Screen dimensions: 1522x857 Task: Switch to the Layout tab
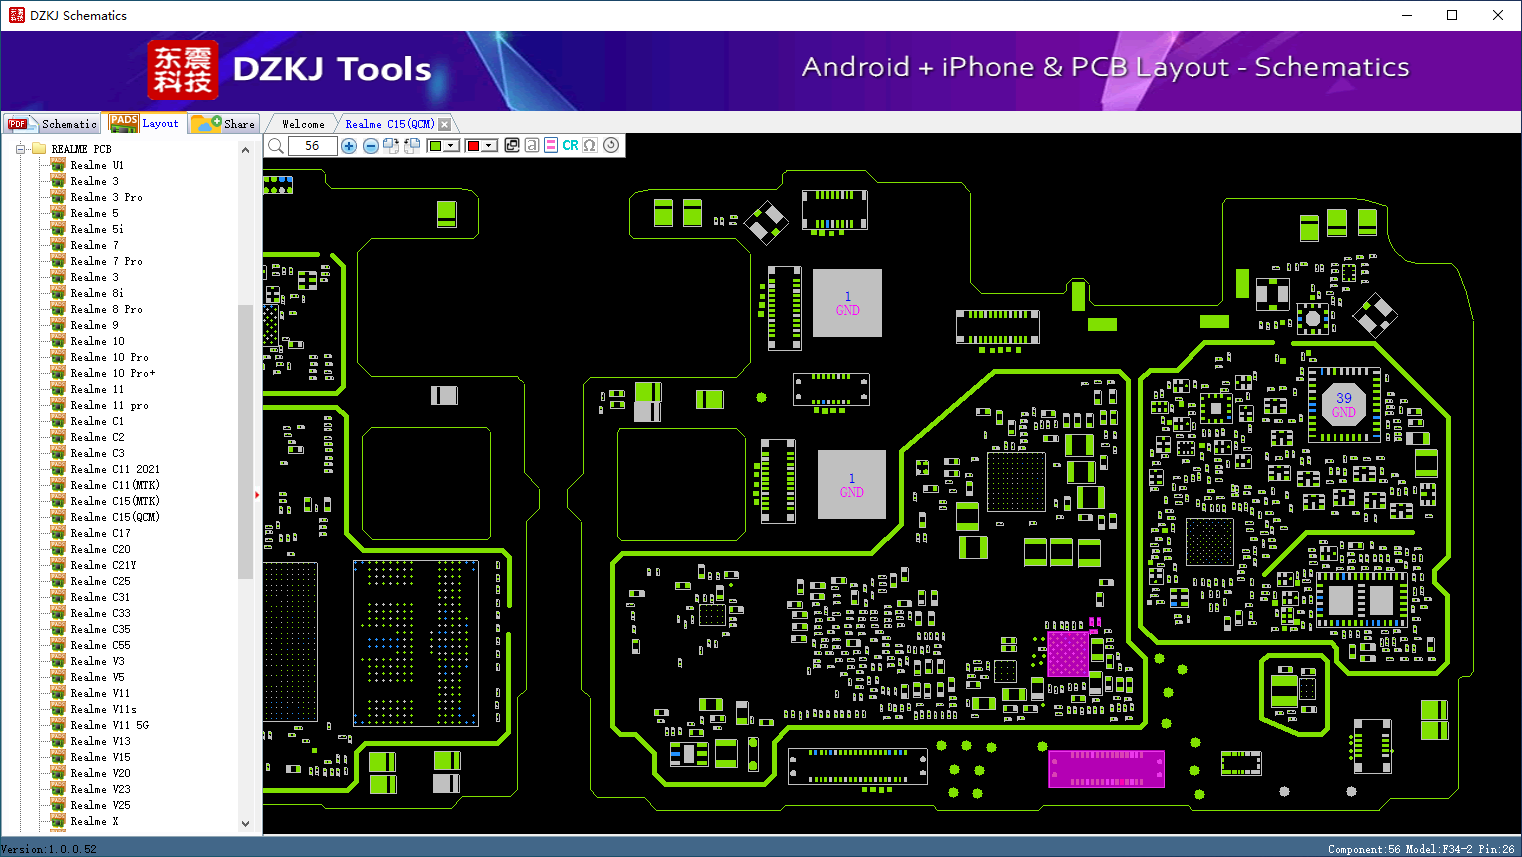pyautogui.click(x=144, y=123)
